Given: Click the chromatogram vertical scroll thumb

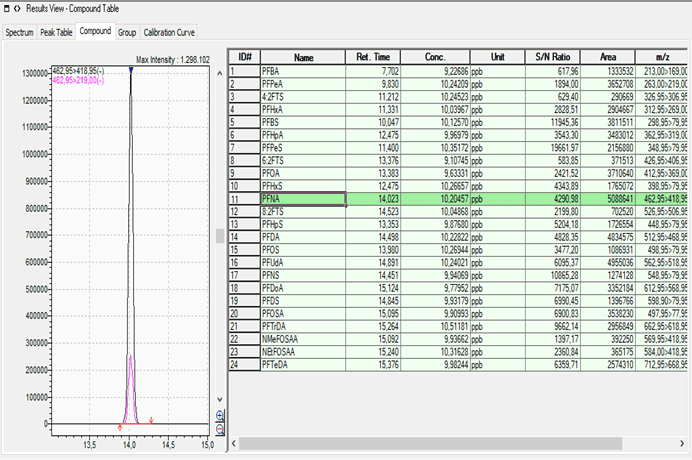Looking at the screenshot, I should point(220,236).
